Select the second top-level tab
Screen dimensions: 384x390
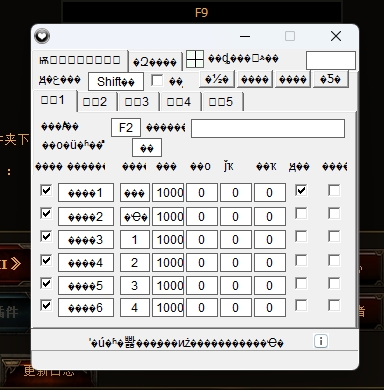pos(155,62)
